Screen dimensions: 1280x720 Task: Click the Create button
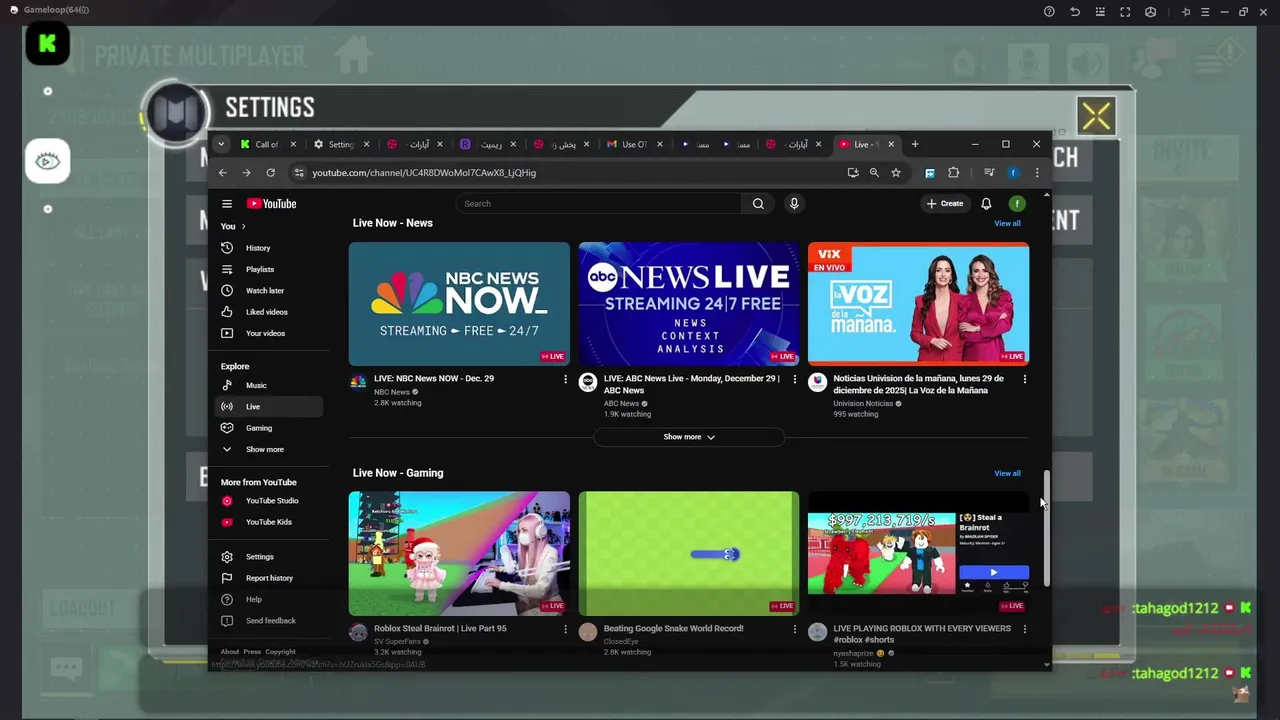pos(945,204)
